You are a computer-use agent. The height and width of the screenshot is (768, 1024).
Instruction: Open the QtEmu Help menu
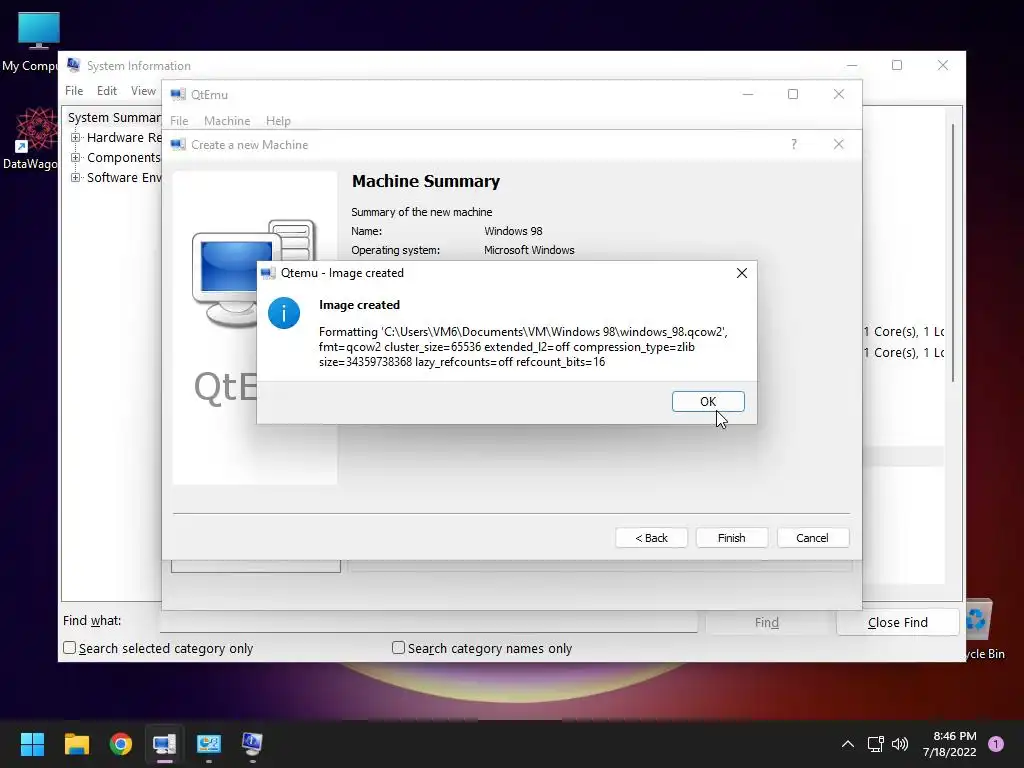point(278,121)
